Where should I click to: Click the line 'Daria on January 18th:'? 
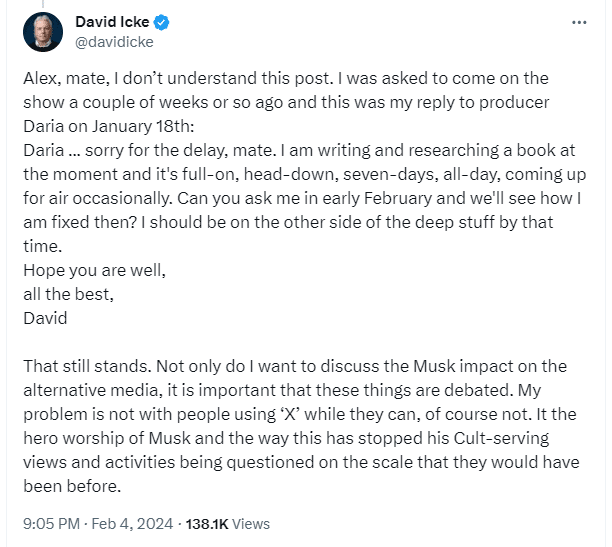[109, 127]
